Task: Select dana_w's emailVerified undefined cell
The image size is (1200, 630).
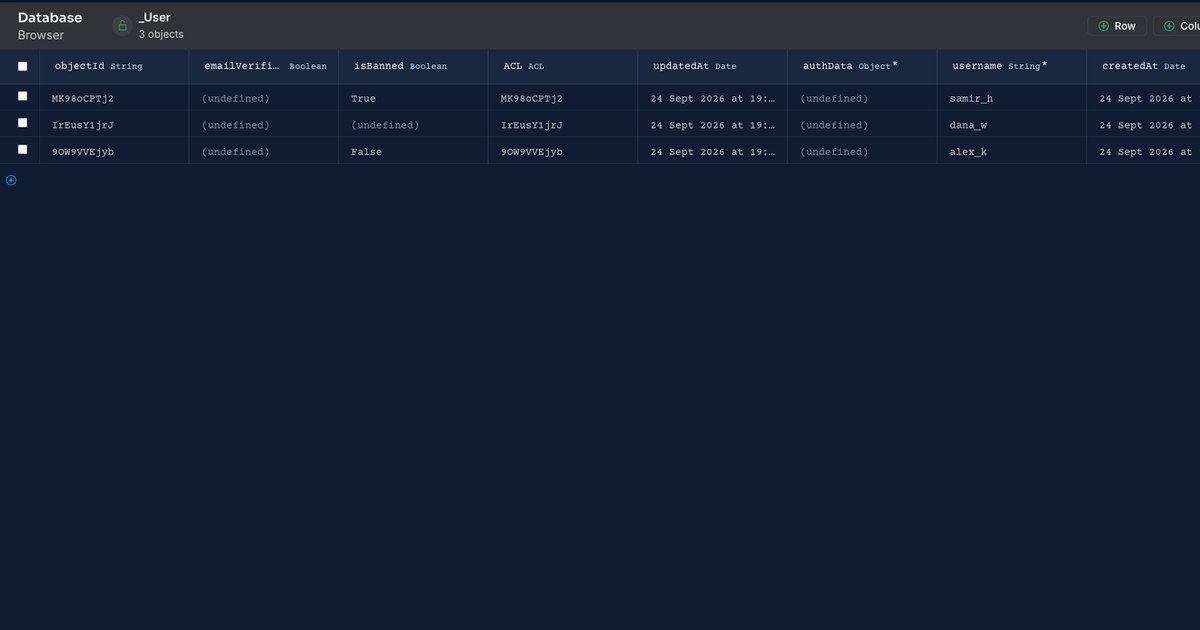Action: click(264, 125)
